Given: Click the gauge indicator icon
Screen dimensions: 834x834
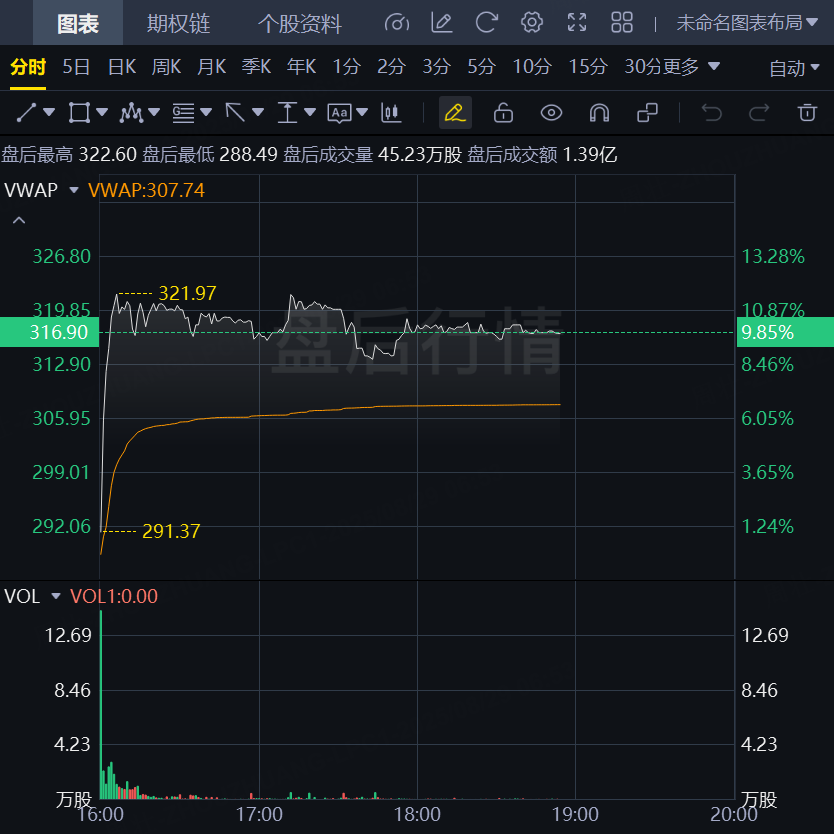Looking at the screenshot, I should 397,23.
